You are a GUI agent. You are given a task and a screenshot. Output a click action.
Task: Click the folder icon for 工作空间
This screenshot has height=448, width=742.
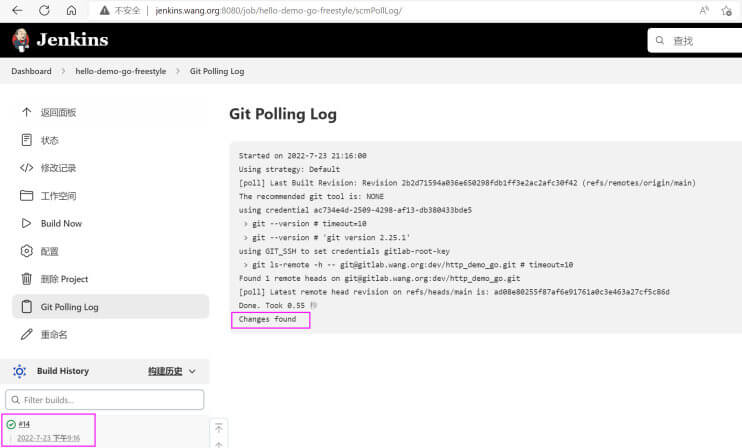point(26,195)
